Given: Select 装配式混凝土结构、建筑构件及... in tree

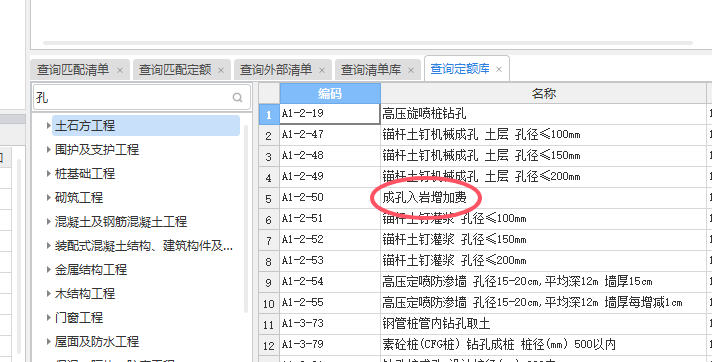Looking at the screenshot, I should pyautogui.click(x=144, y=246).
